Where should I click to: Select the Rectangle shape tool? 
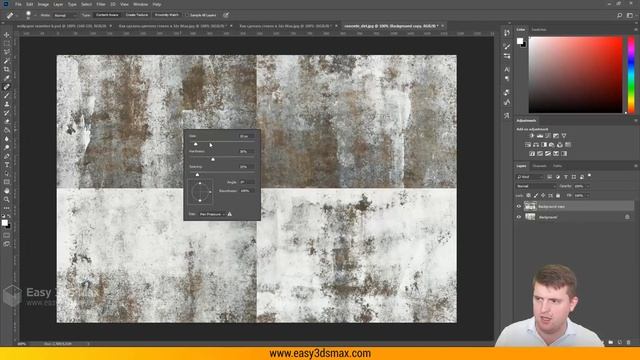point(7,182)
